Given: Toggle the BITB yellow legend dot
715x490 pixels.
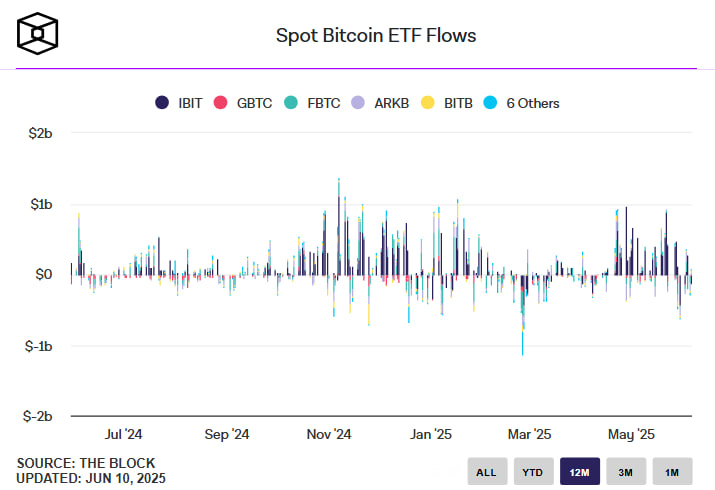Looking at the screenshot, I should (427, 103).
